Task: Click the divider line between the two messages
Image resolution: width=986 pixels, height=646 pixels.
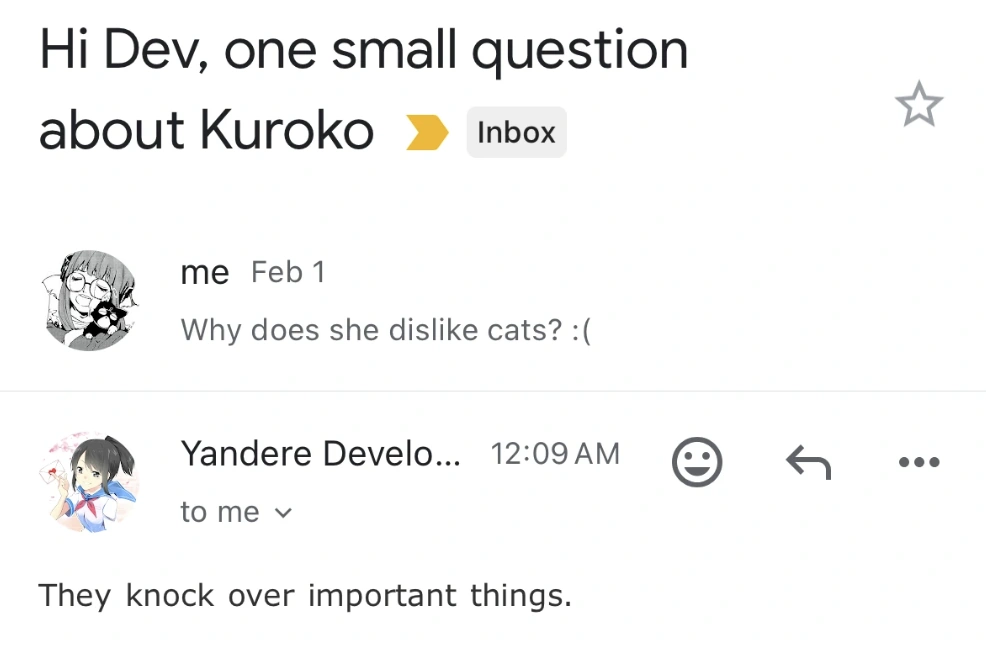Action: [493, 391]
